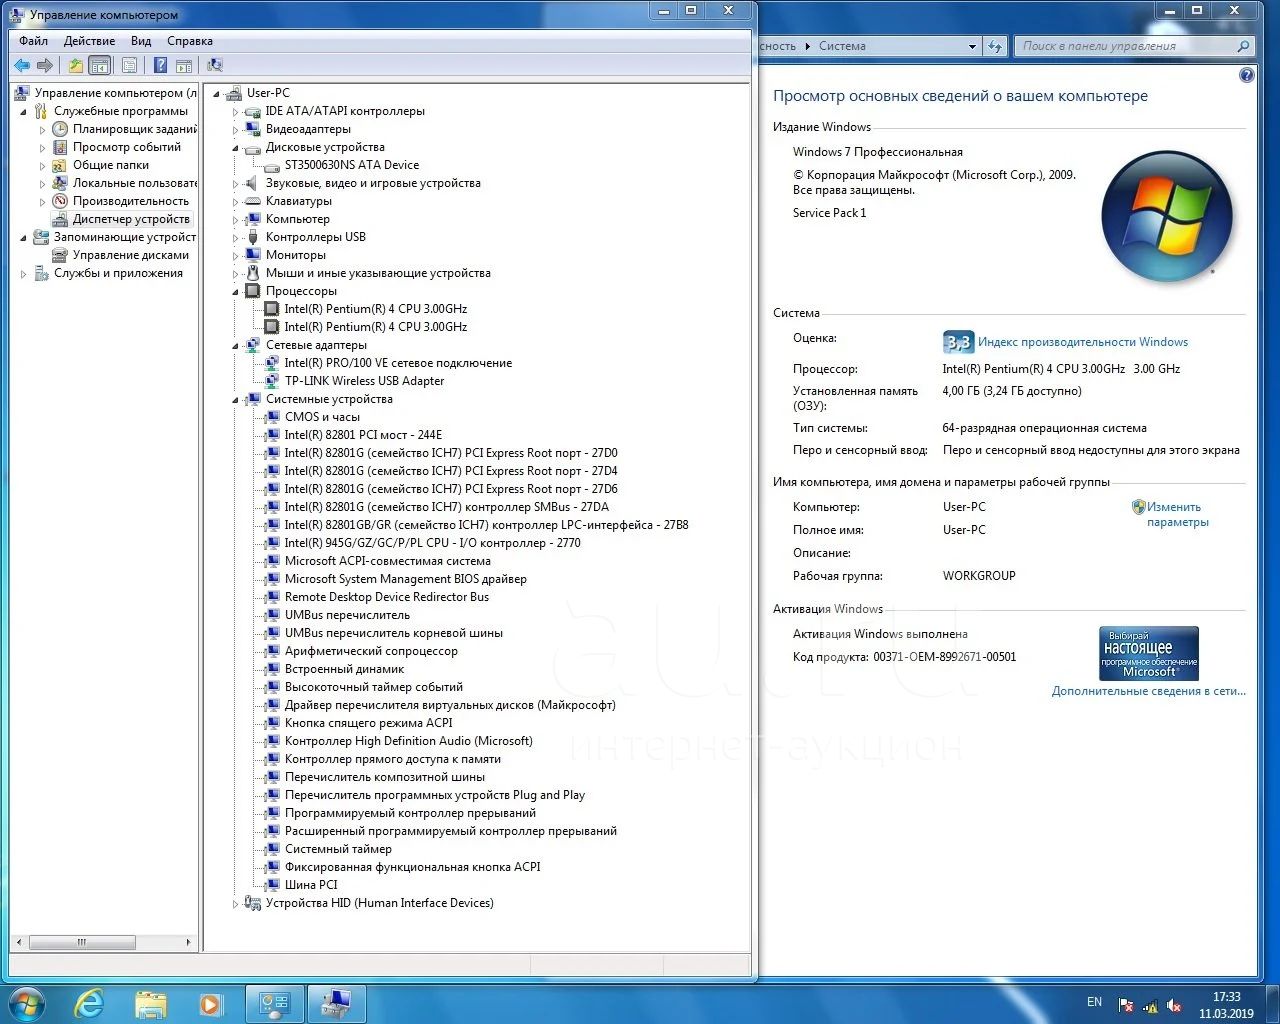Expand Контроллеры USB category

pyautogui.click(x=235, y=237)
